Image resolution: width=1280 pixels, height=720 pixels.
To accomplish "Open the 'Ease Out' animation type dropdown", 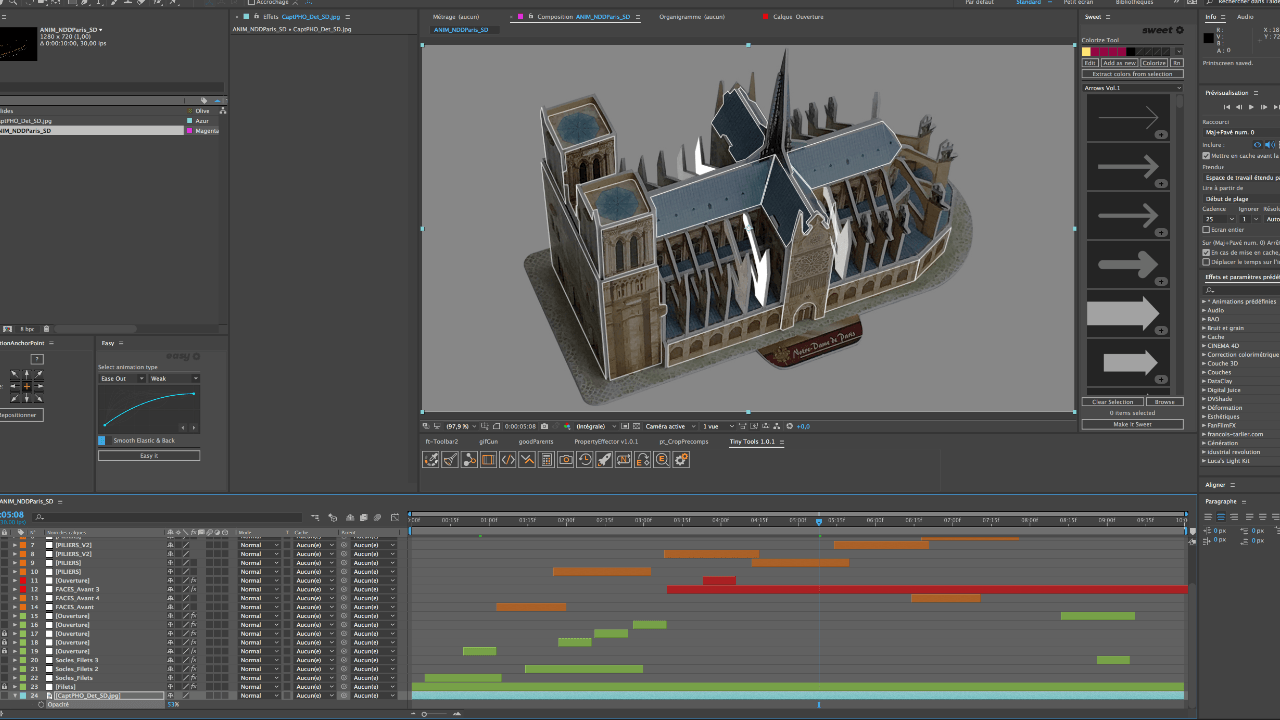I will (123, 379).
